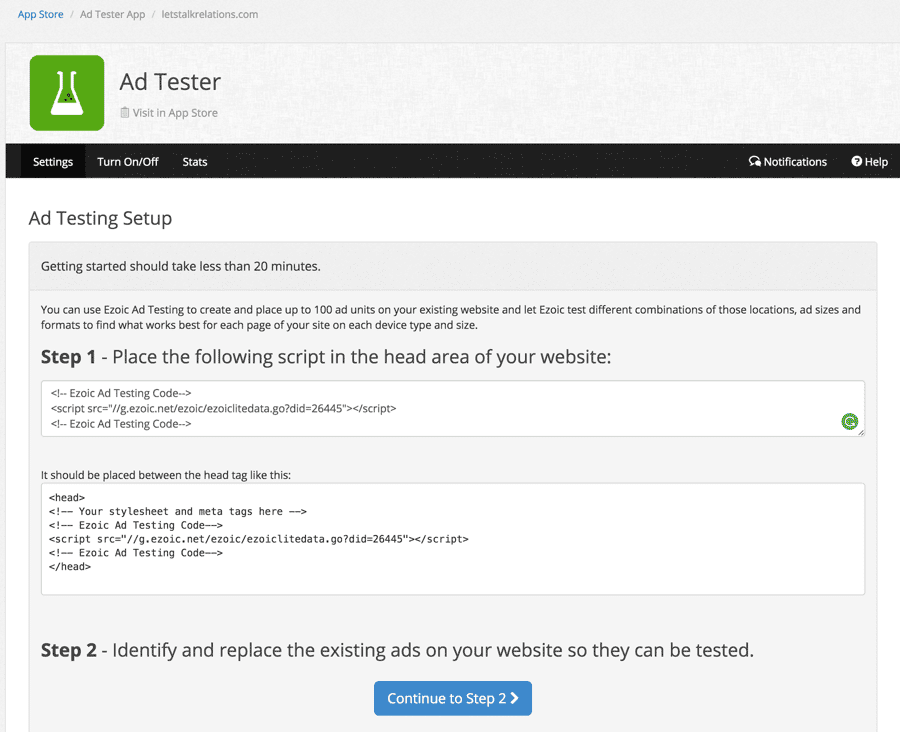This screenshot has height=732, width=900.
Task: Click the green flask Ad Tester logo
Action: click(x=67, y=93)
